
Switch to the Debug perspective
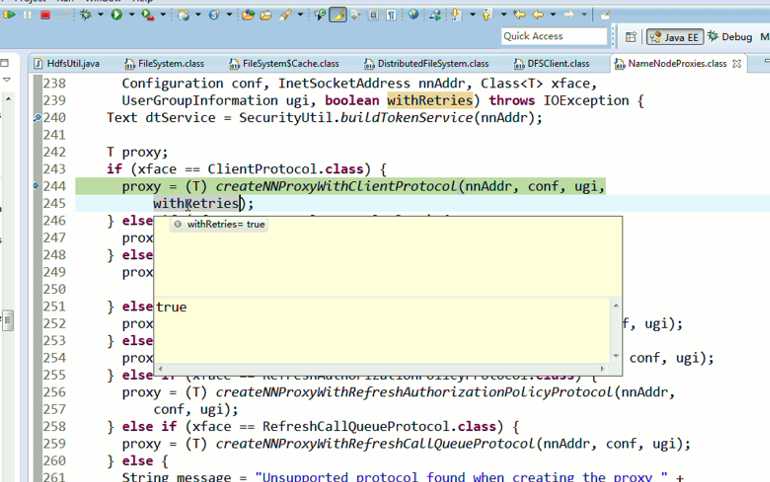730,37
